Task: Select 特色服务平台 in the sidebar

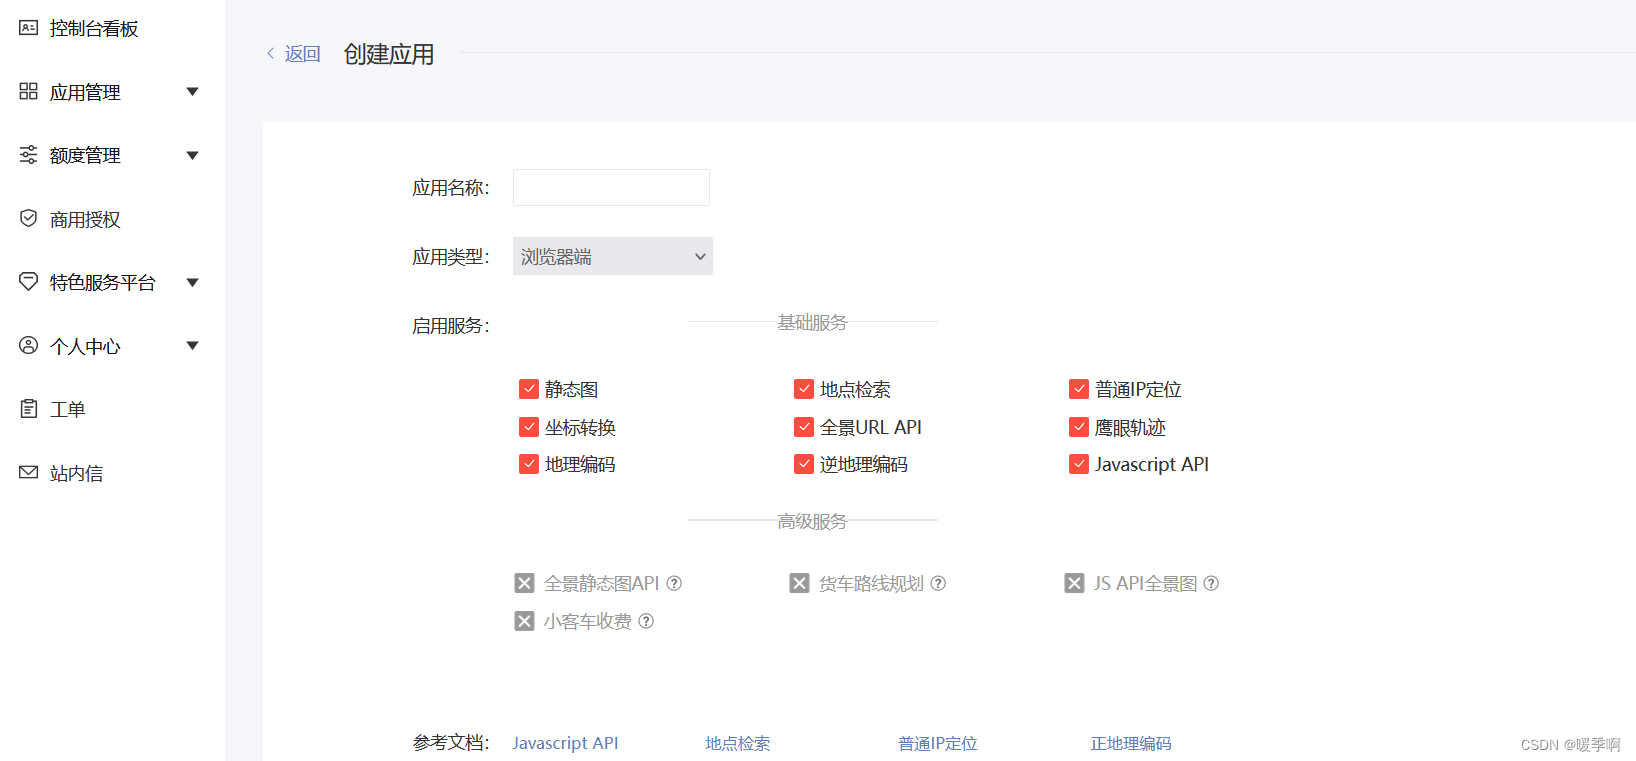Action: [x=103, y=282]
